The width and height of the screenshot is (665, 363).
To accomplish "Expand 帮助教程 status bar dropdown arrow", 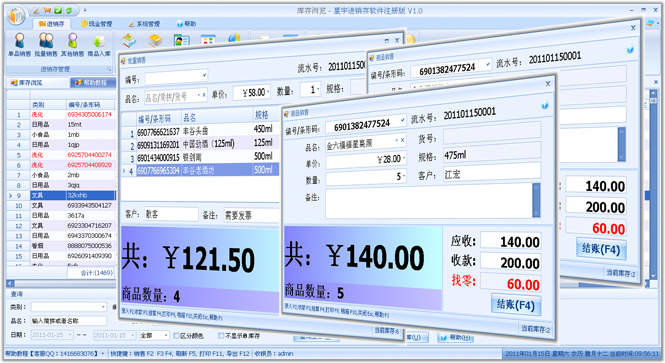I will point(102,353).
